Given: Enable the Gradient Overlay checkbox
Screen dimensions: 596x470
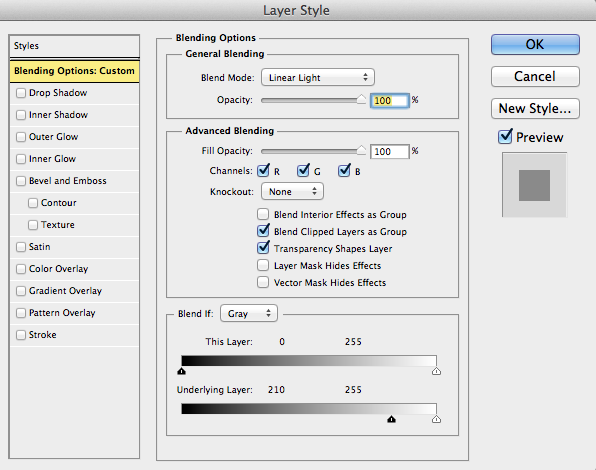Looking at the screenshot, I should tap(21, 291).
